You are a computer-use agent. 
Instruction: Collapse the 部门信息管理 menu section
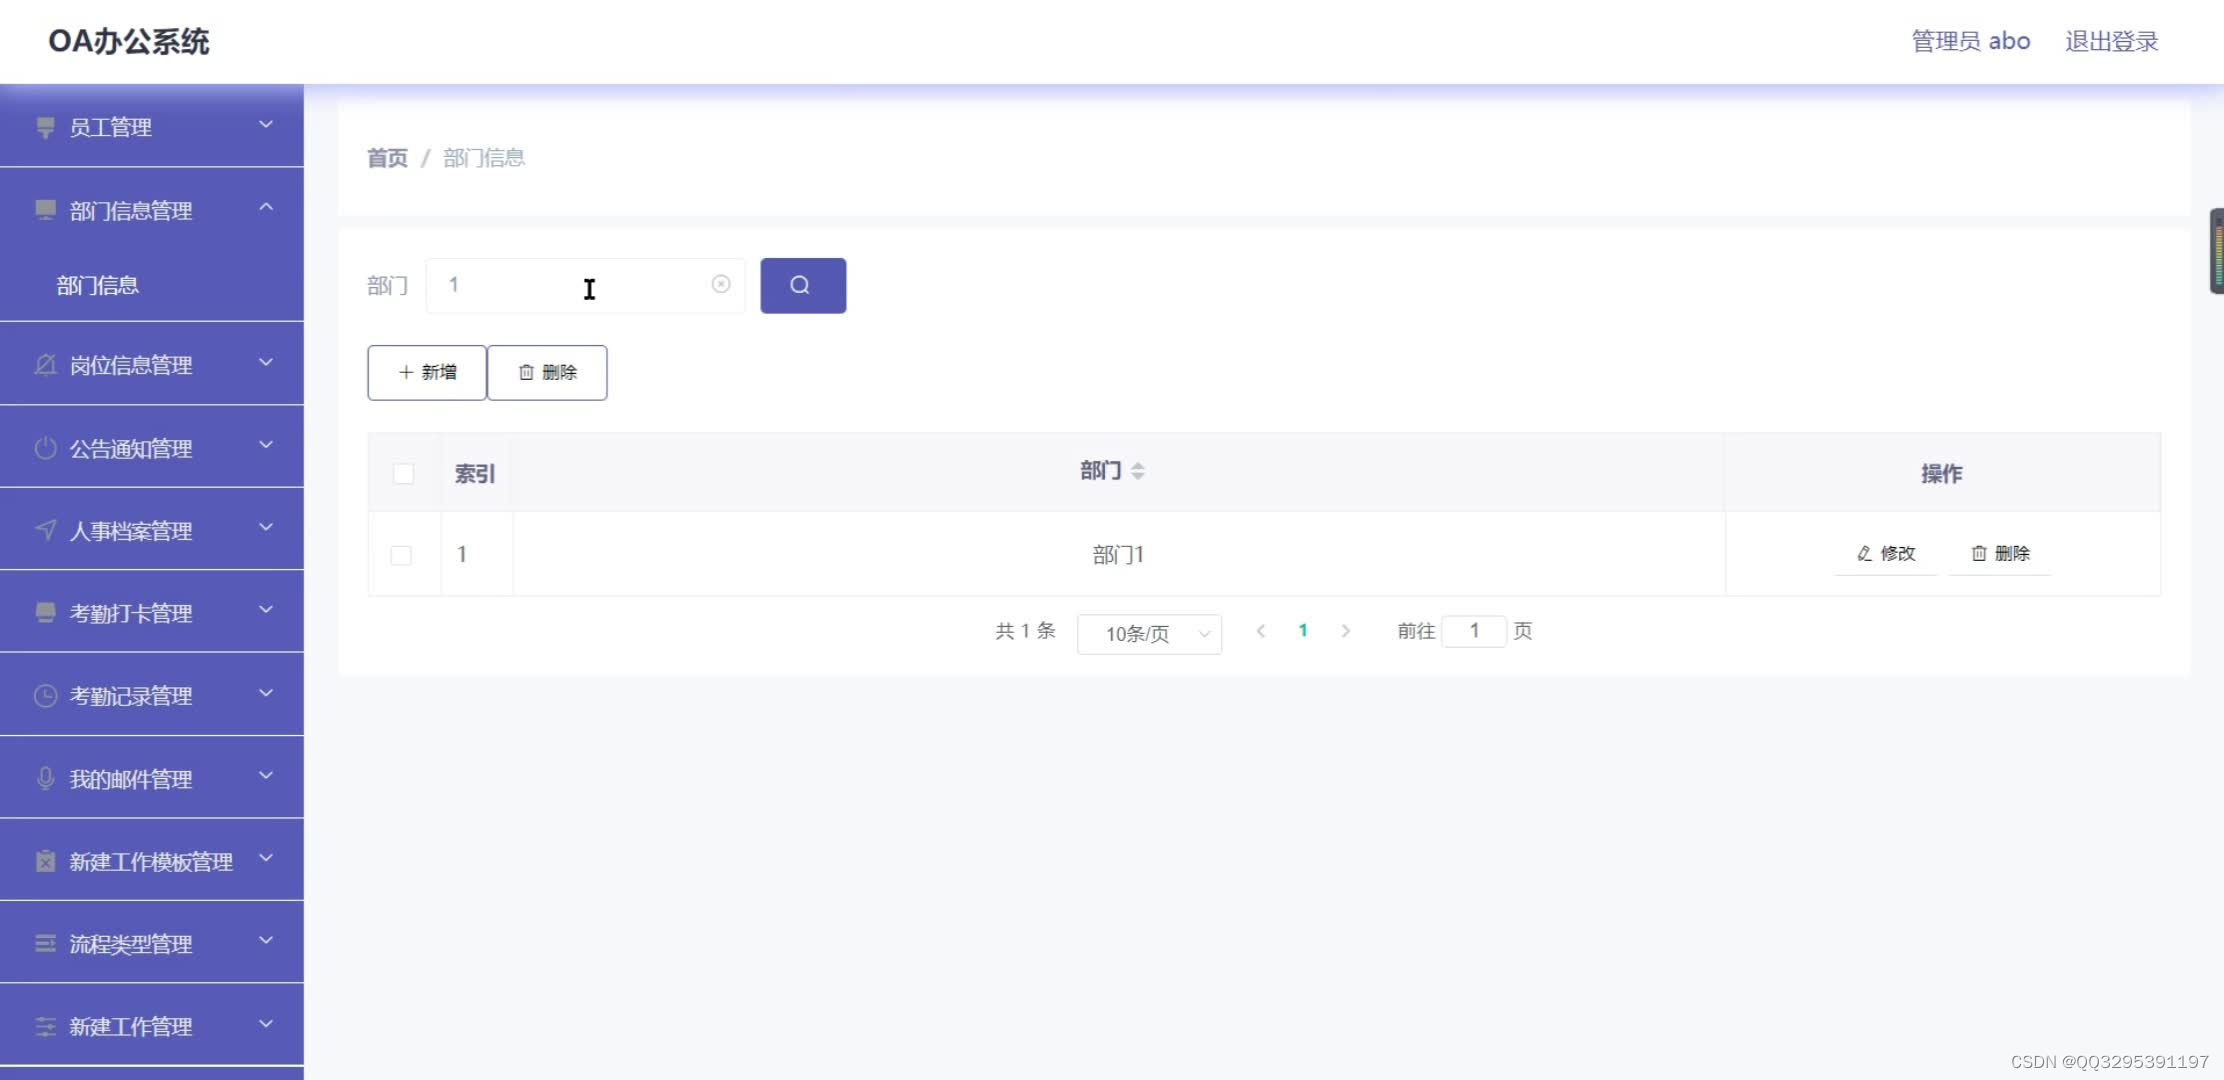pyautogui.click(x=265, y=207)
